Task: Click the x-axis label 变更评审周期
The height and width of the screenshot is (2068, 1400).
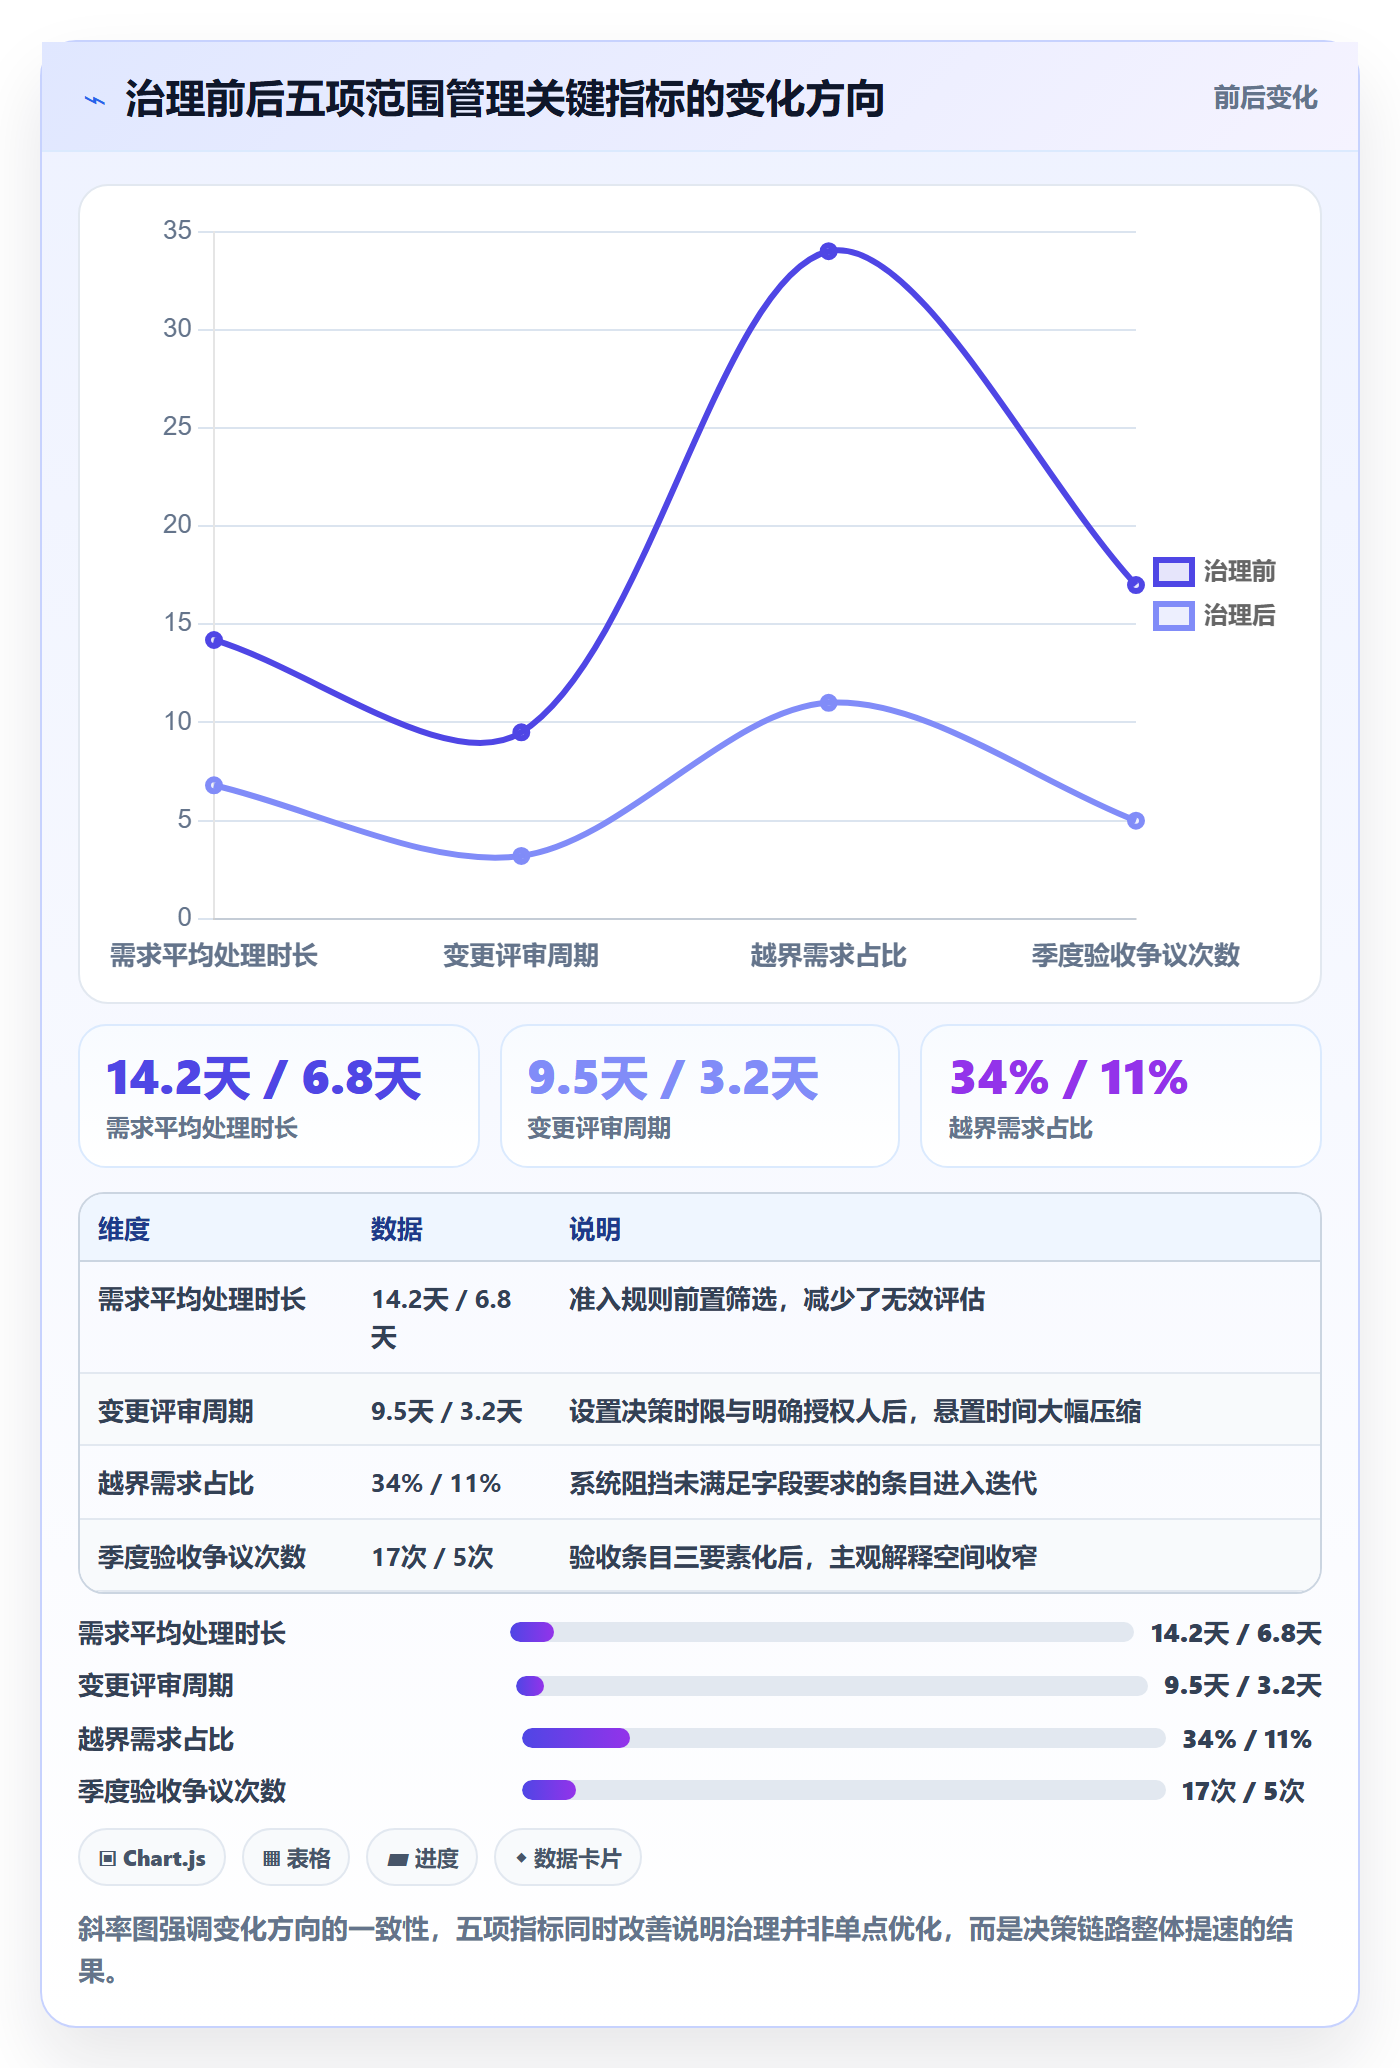Action: point(521,955)
